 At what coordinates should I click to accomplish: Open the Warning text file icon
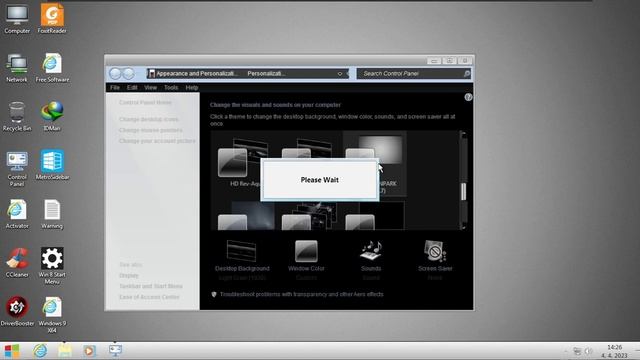click(52, 214)
